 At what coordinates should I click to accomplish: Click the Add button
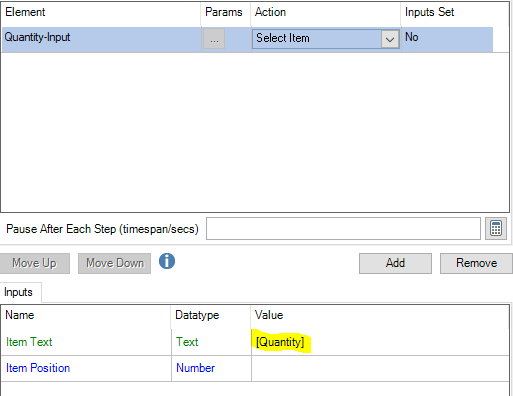[395, 263]
